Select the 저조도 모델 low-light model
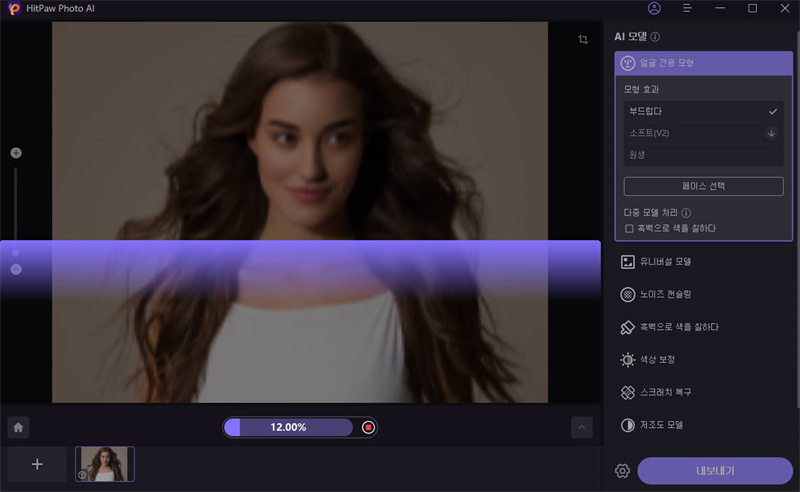The width and height of the screenshot is (800, 492). coord(704,425)
